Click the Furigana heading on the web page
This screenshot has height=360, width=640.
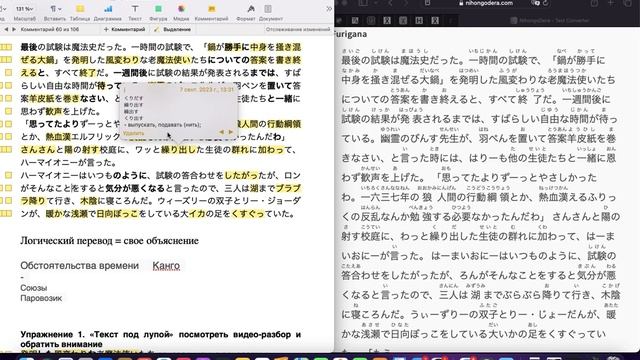[351, 34]
